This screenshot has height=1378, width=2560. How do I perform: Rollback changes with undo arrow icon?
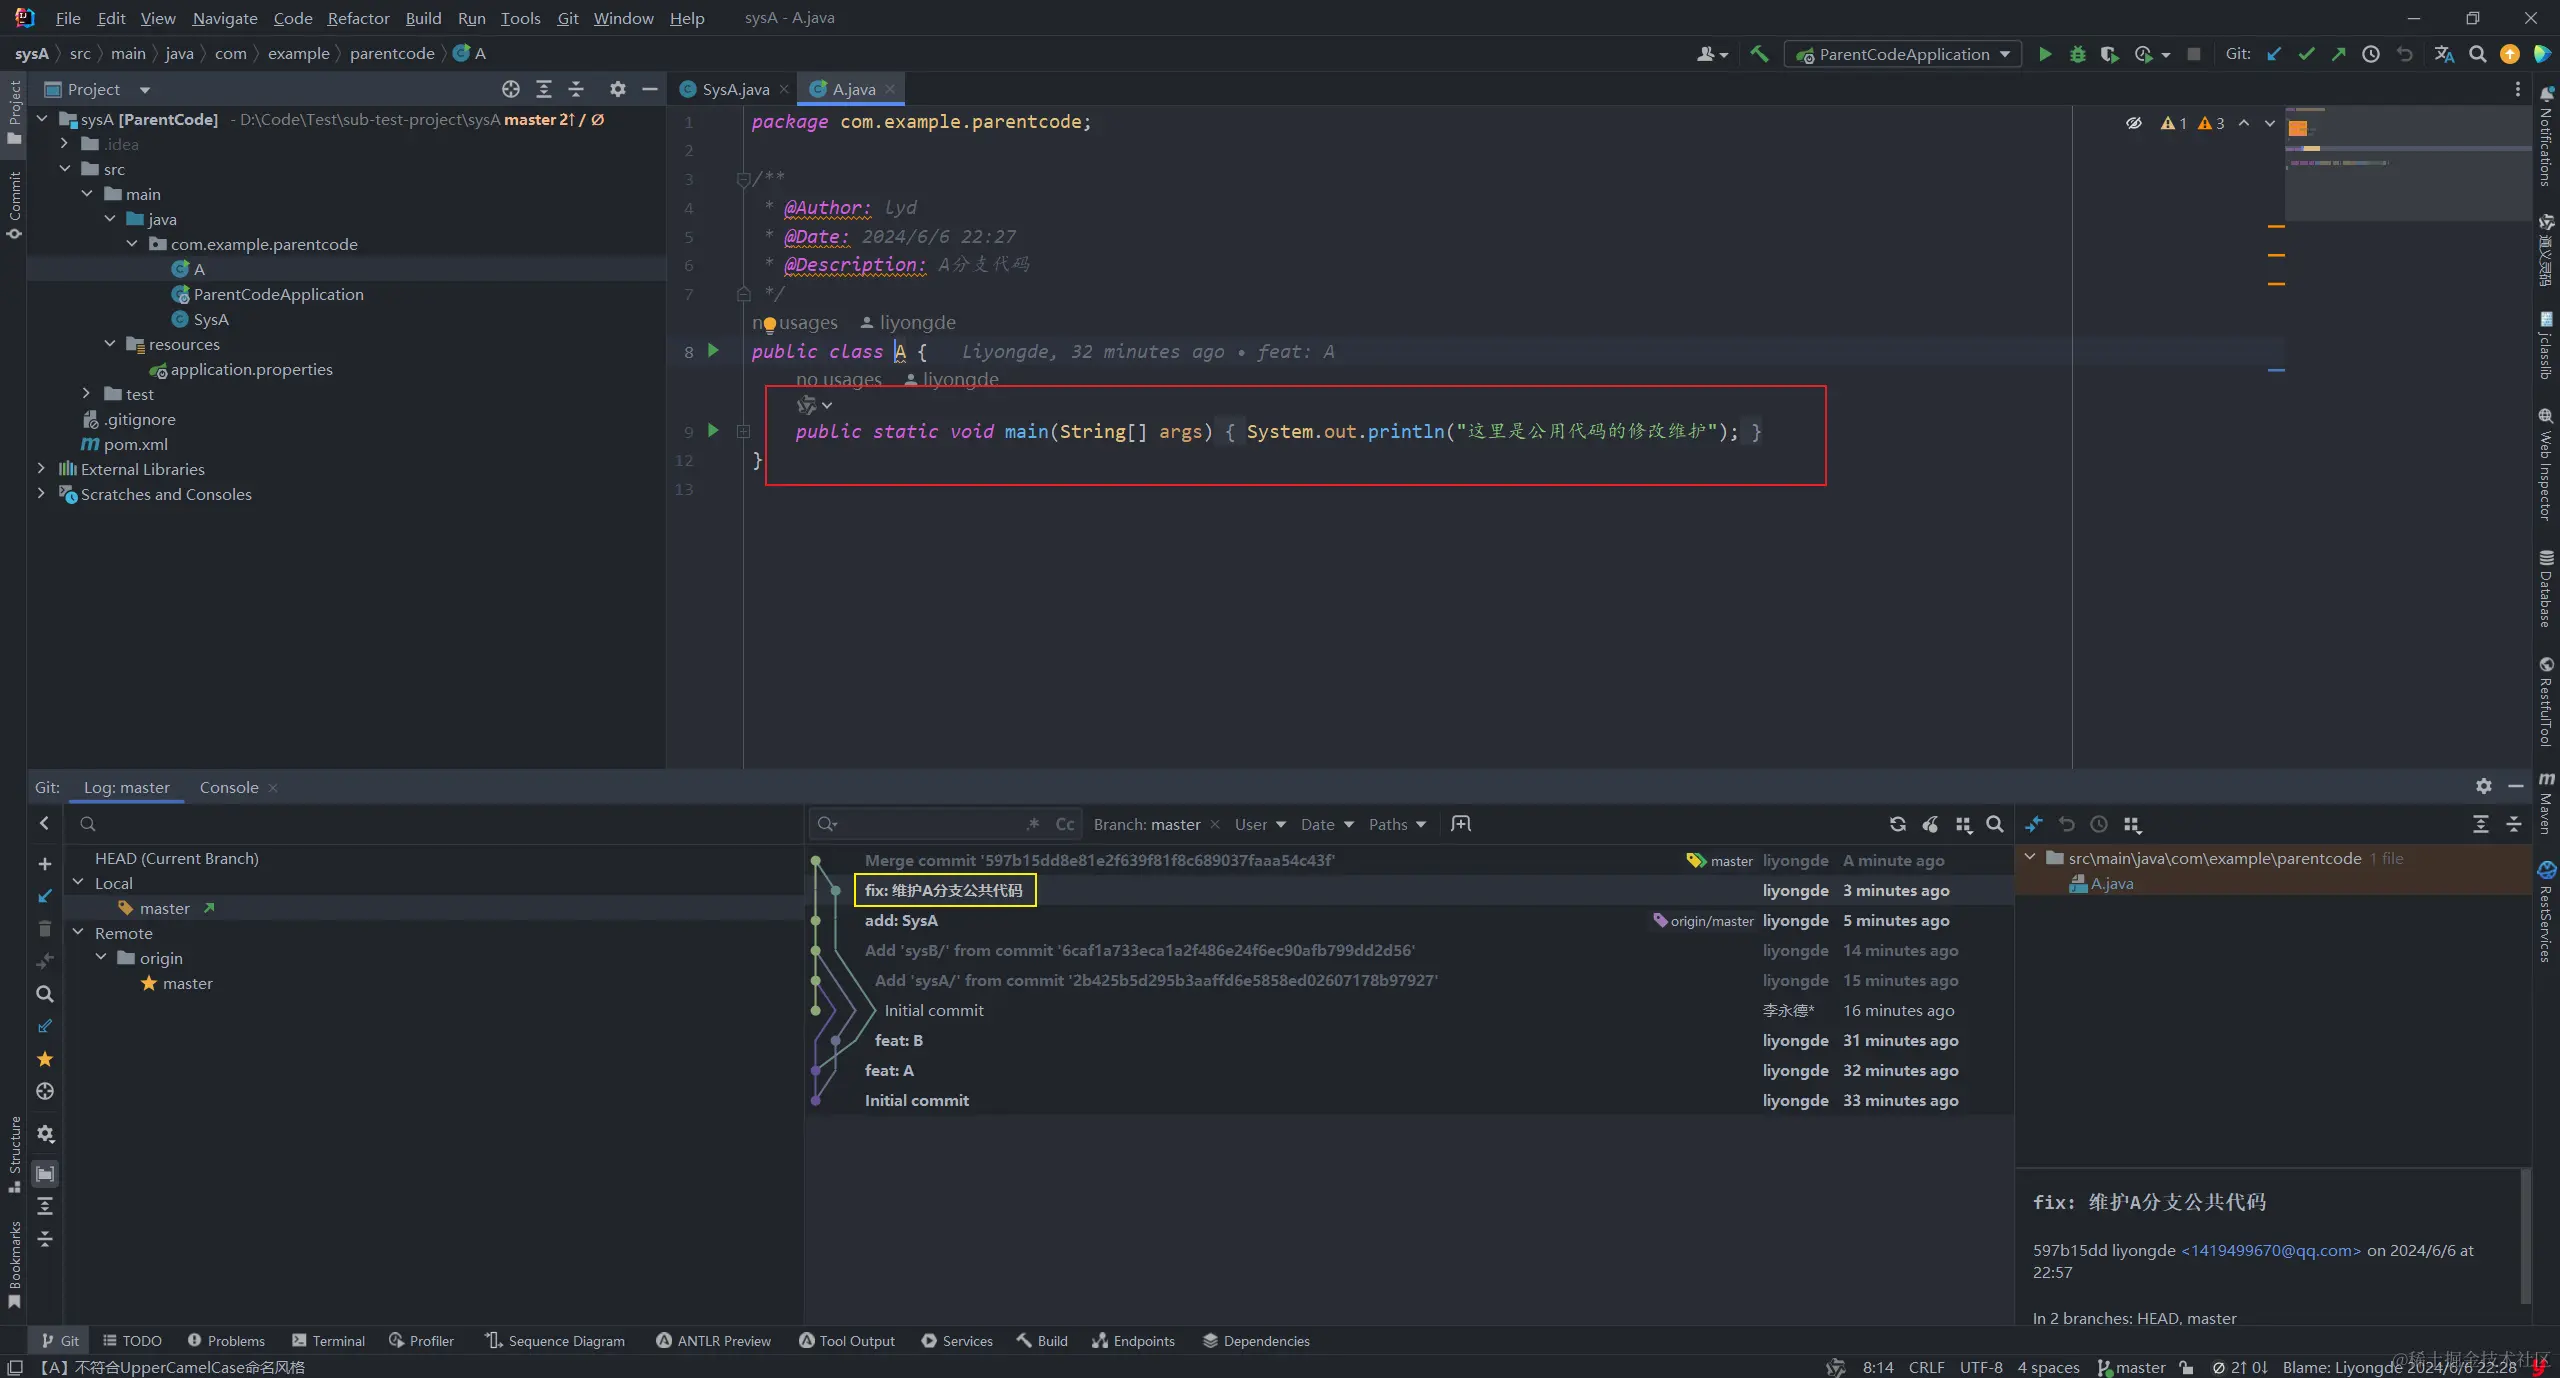(2404, 54)
